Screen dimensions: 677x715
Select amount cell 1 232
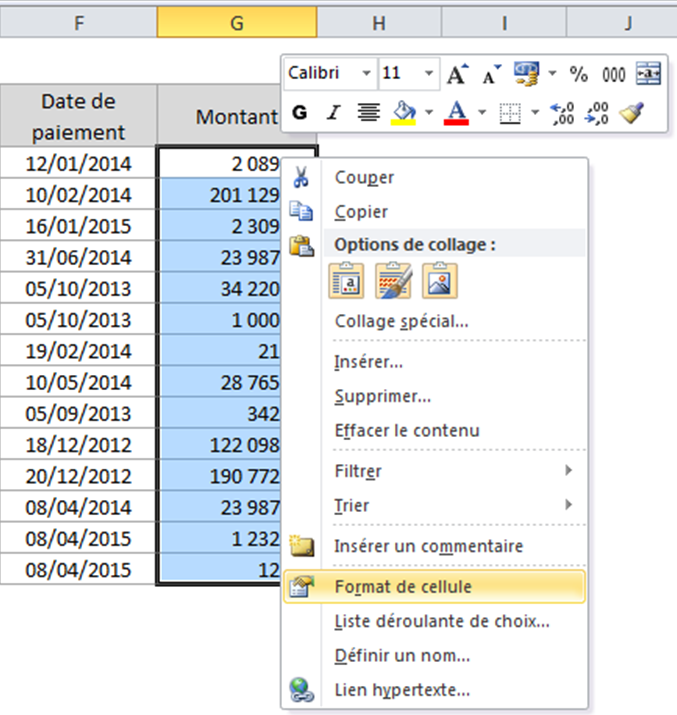pos(220,539)
